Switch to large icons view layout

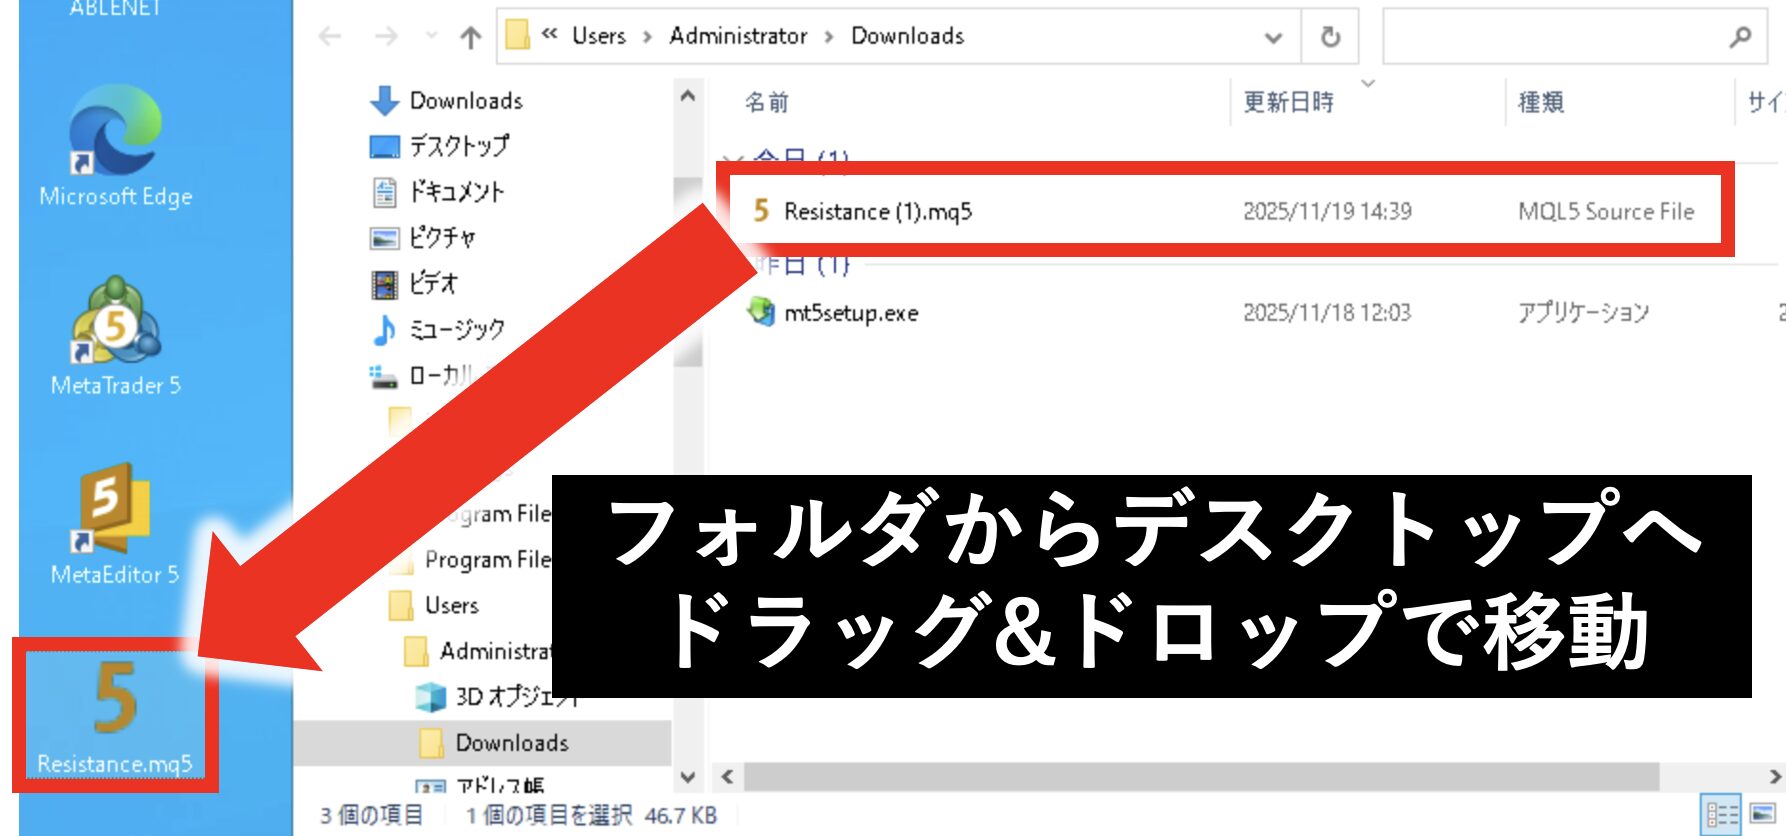pos(1763,814)
